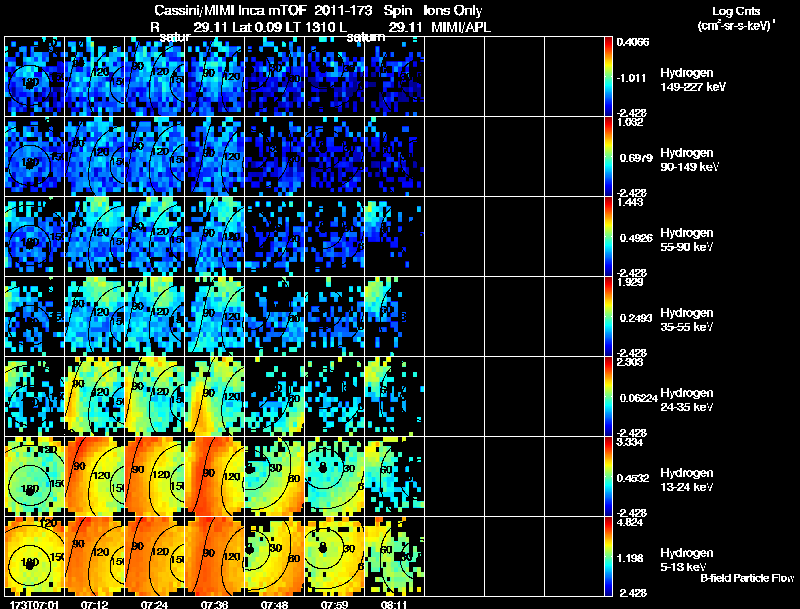
Task: Click the 07:36 time label
Action: (214, 604)
